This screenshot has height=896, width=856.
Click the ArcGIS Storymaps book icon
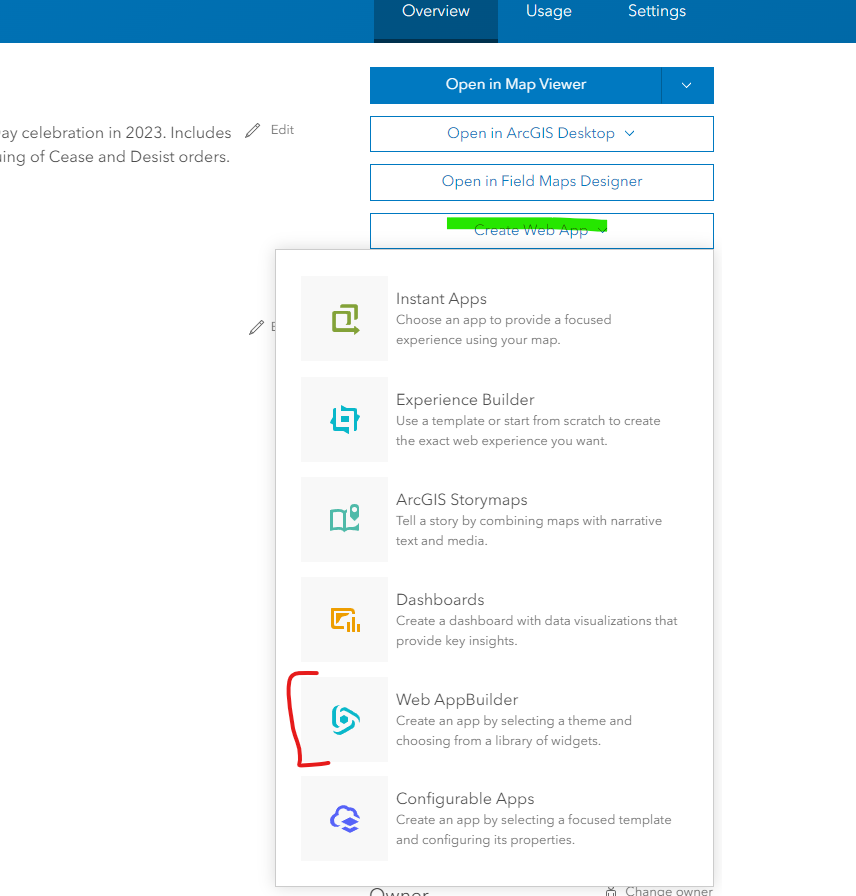click(x=344, y=519)
